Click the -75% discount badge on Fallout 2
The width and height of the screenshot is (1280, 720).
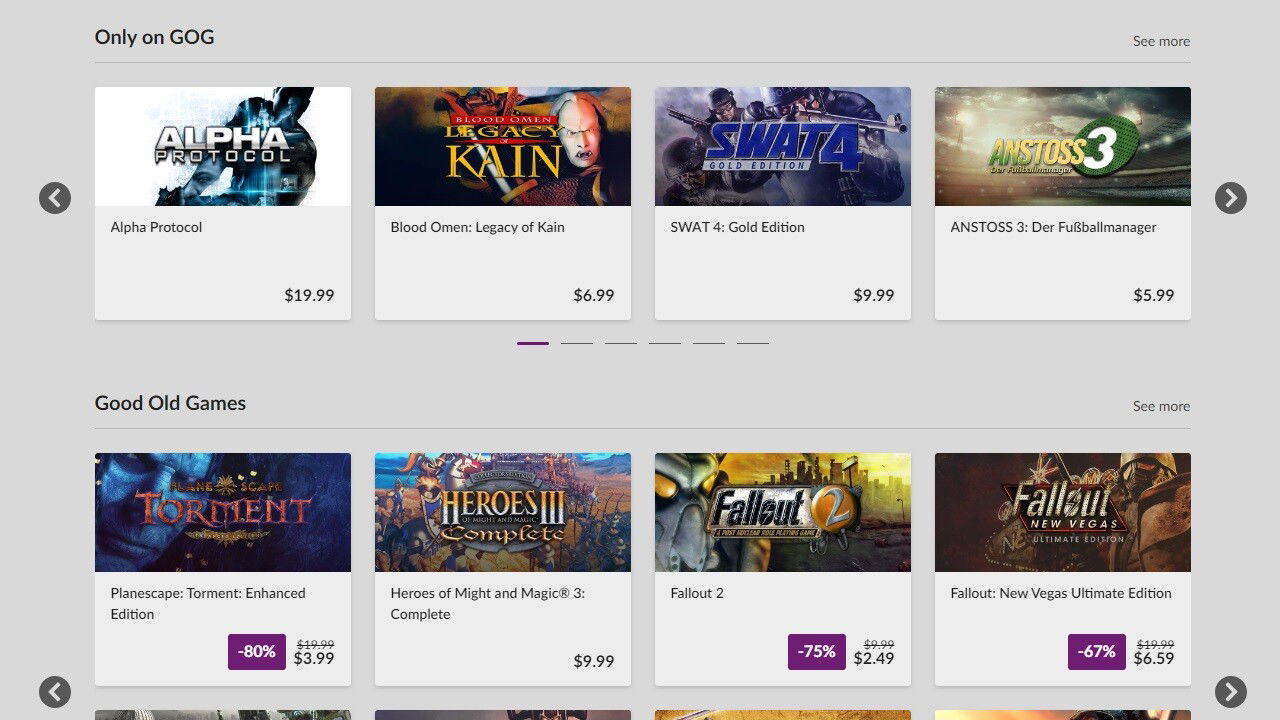tap(817, 651)
